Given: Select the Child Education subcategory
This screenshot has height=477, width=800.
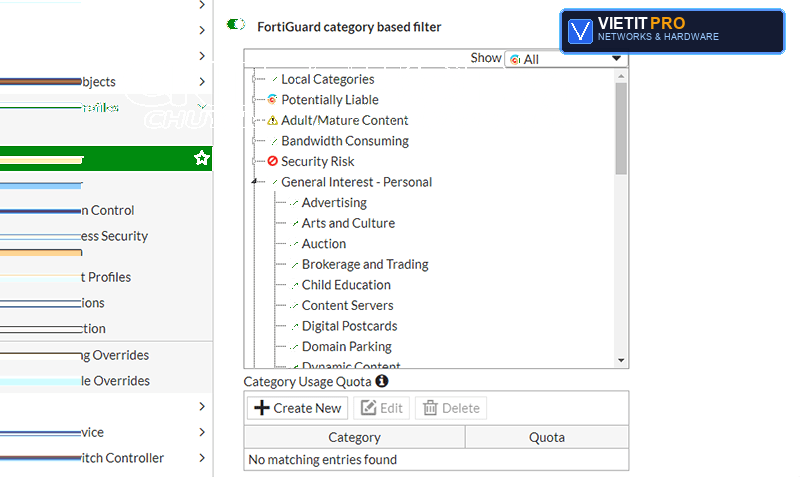Looking at the screenshot, I should 346,285.
